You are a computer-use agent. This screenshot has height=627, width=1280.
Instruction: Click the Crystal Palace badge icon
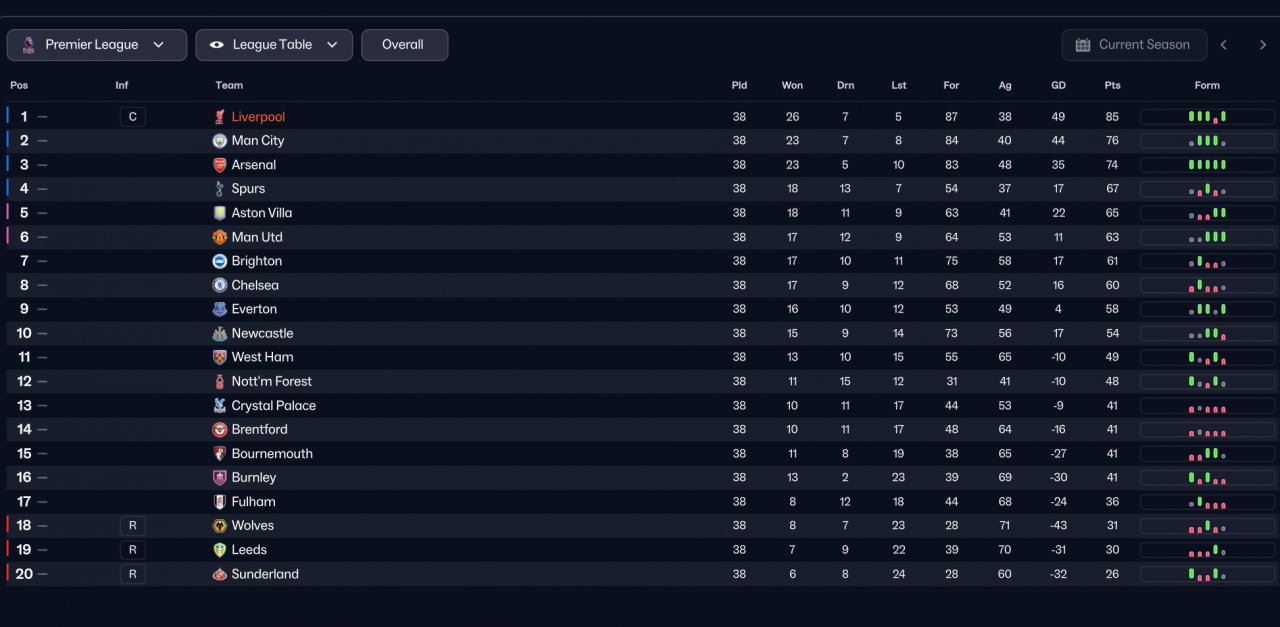[220, 406]
